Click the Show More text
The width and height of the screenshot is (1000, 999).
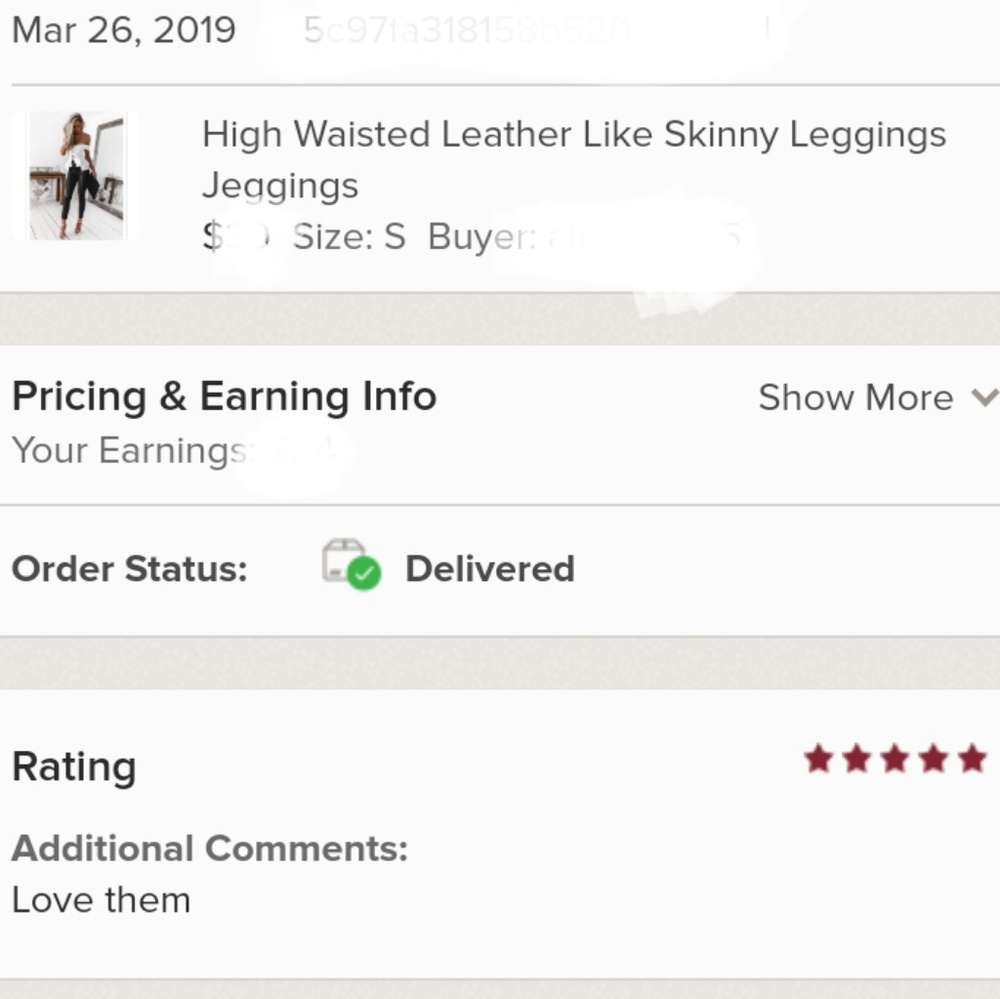(x=855, y=398)
